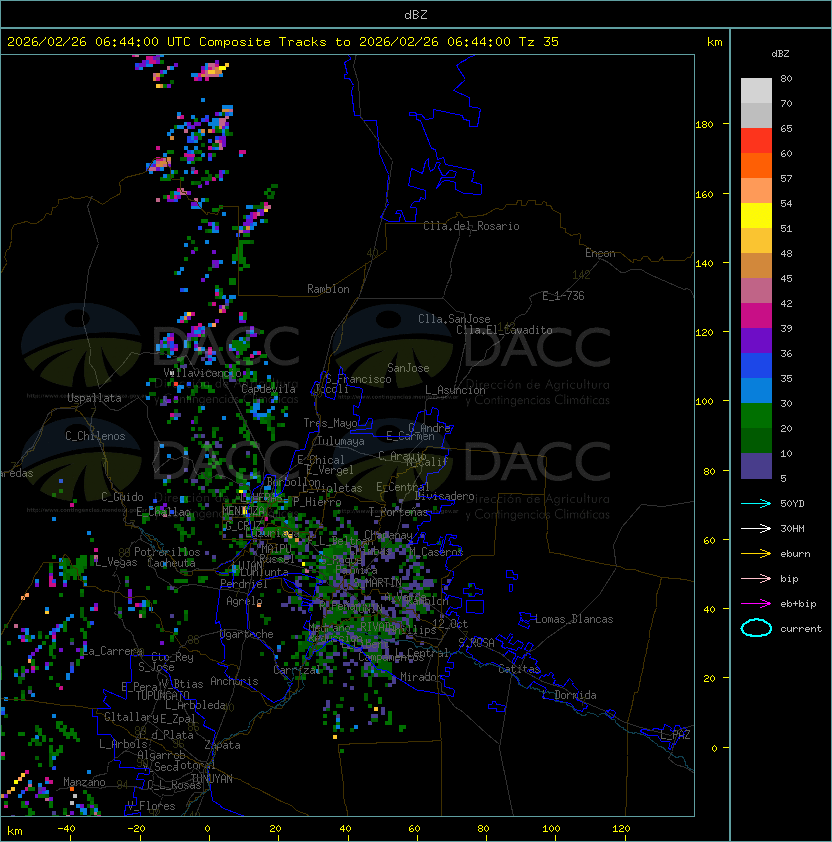Select the light orange 54-57 dBZ swatch
This screenshot has width=832, height=842.
pyautogui.click(x=756, y=191)
